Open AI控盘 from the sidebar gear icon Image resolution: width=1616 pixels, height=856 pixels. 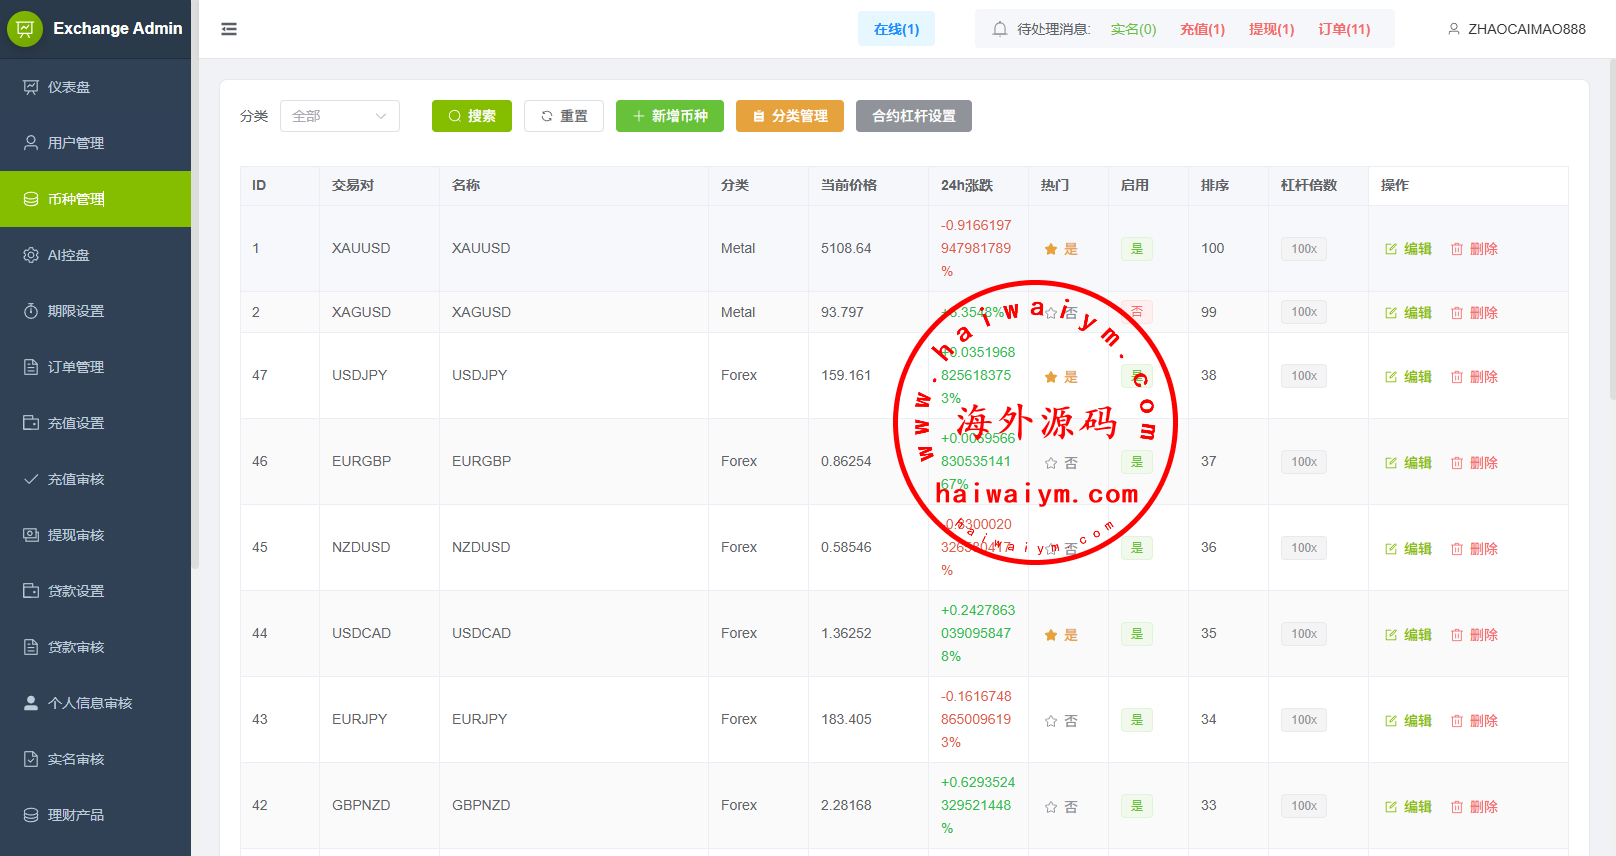coord(31,255)
